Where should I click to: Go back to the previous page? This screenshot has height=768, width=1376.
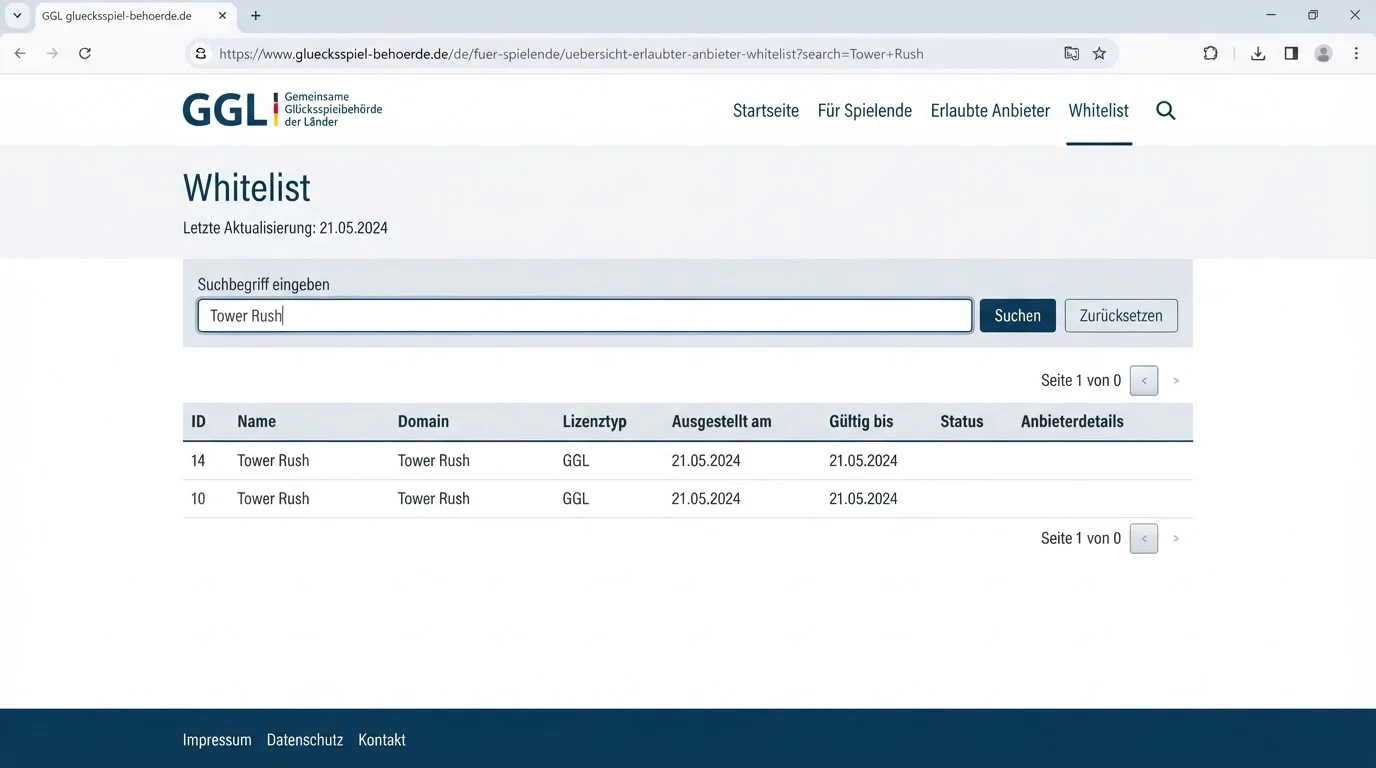20,54
